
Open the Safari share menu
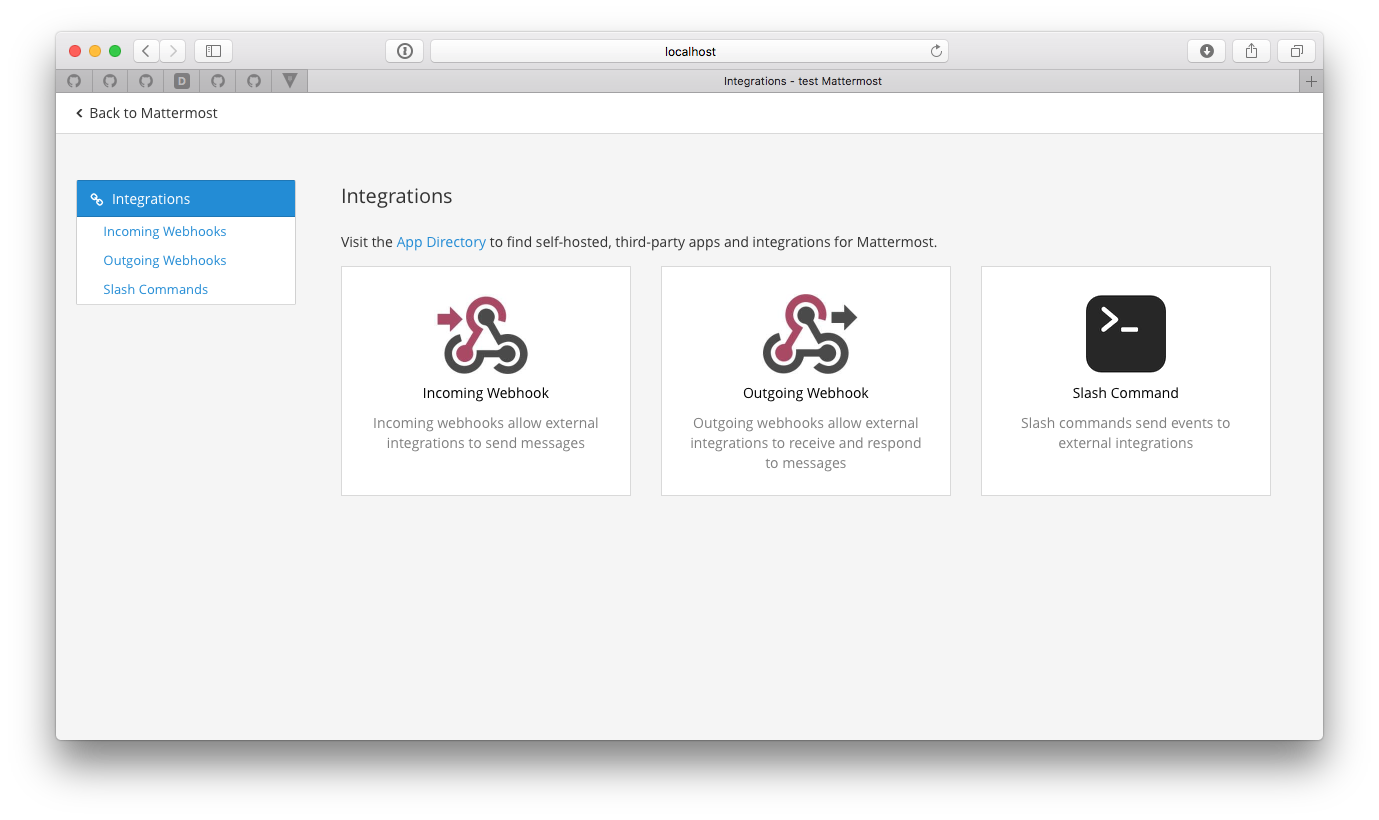(x=1251, y=51)
